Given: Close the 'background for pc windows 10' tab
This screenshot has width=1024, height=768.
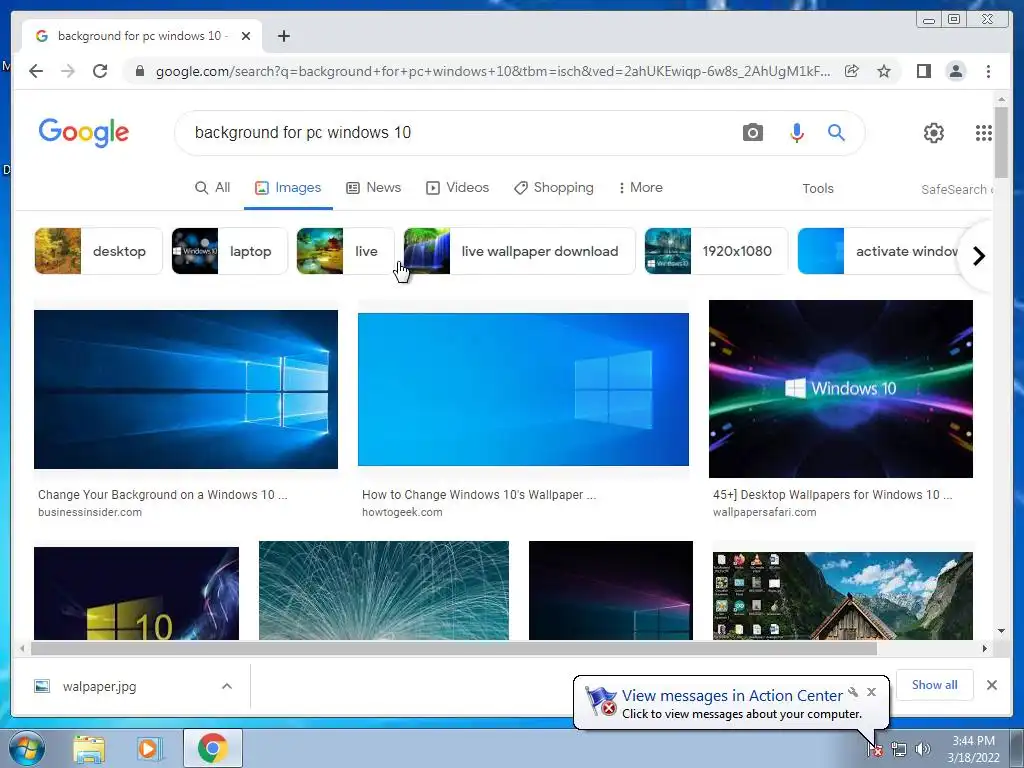Looking at the screenshot, I should (x=246, y=36).
